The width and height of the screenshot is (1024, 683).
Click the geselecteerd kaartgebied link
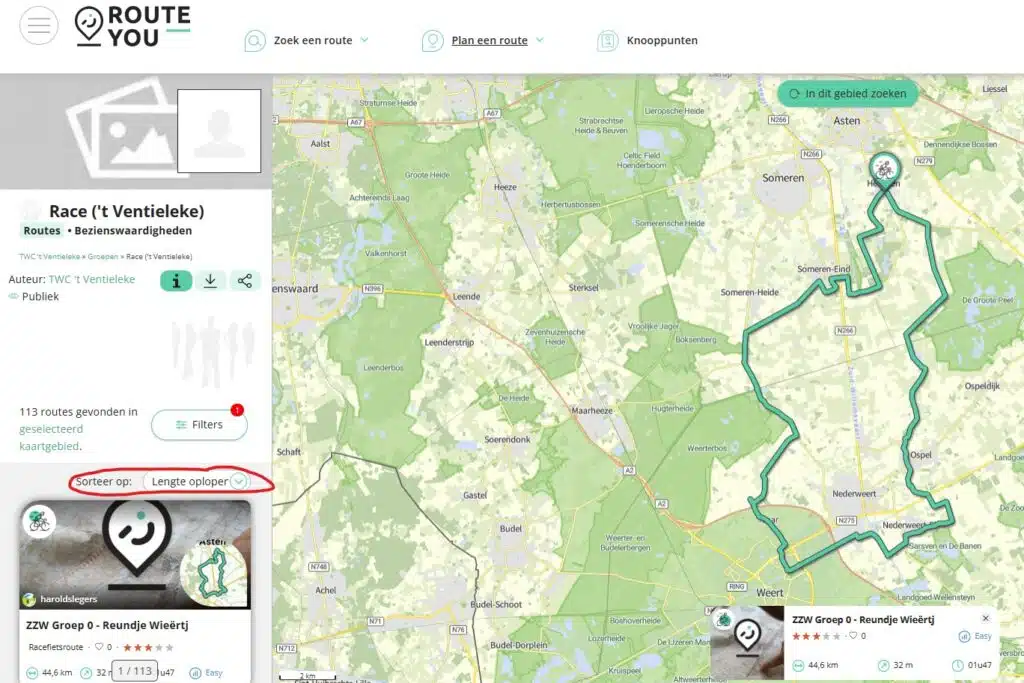pyautogui.click(x=50, y=437)
